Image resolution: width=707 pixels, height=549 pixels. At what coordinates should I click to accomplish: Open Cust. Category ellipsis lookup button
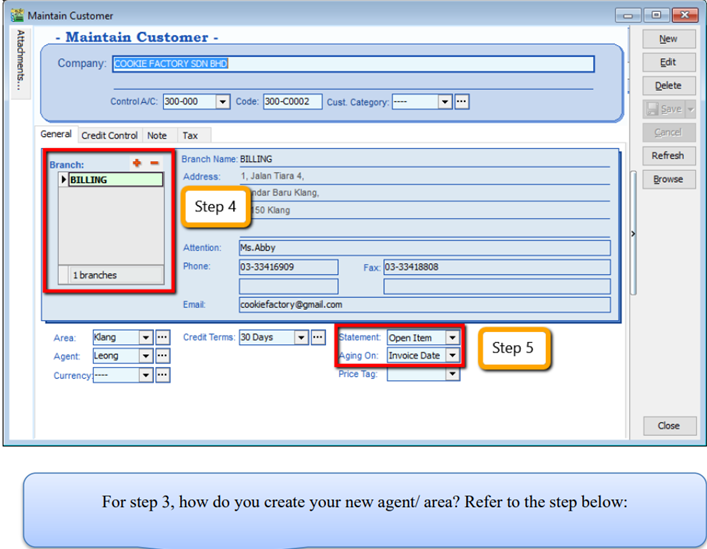click(461, 102)
